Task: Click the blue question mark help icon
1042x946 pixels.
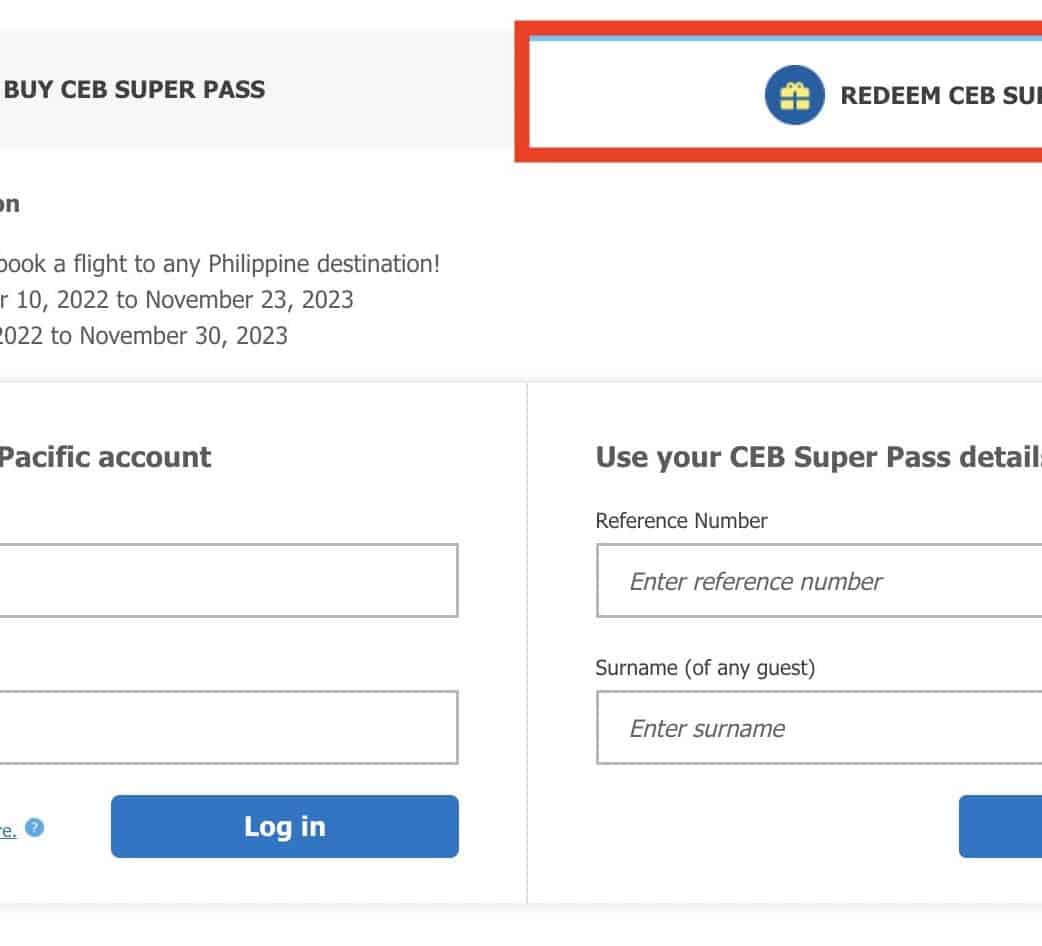Action: [35, 828]
